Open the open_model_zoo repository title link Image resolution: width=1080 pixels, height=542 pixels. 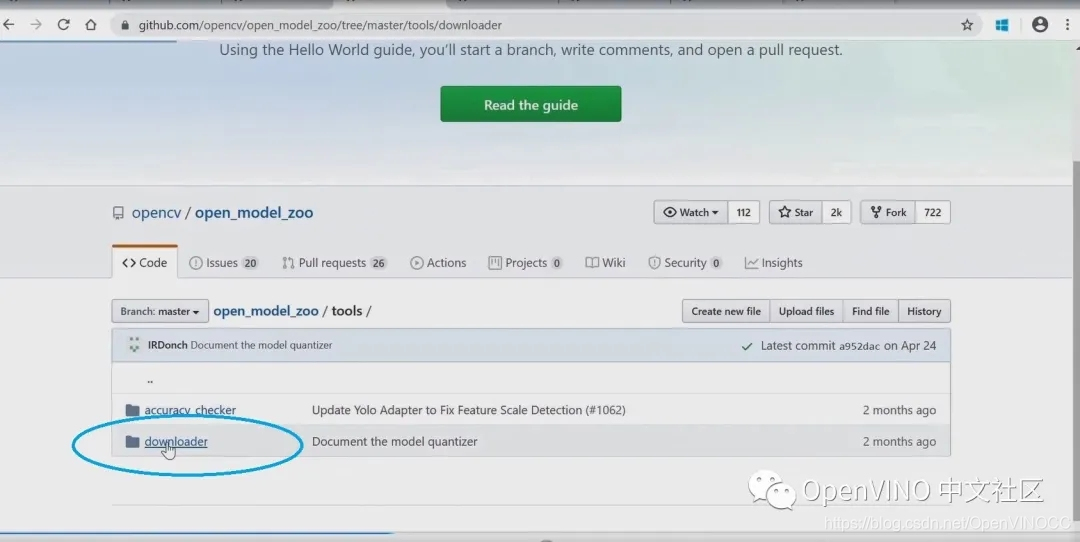[x=253, y=212]
